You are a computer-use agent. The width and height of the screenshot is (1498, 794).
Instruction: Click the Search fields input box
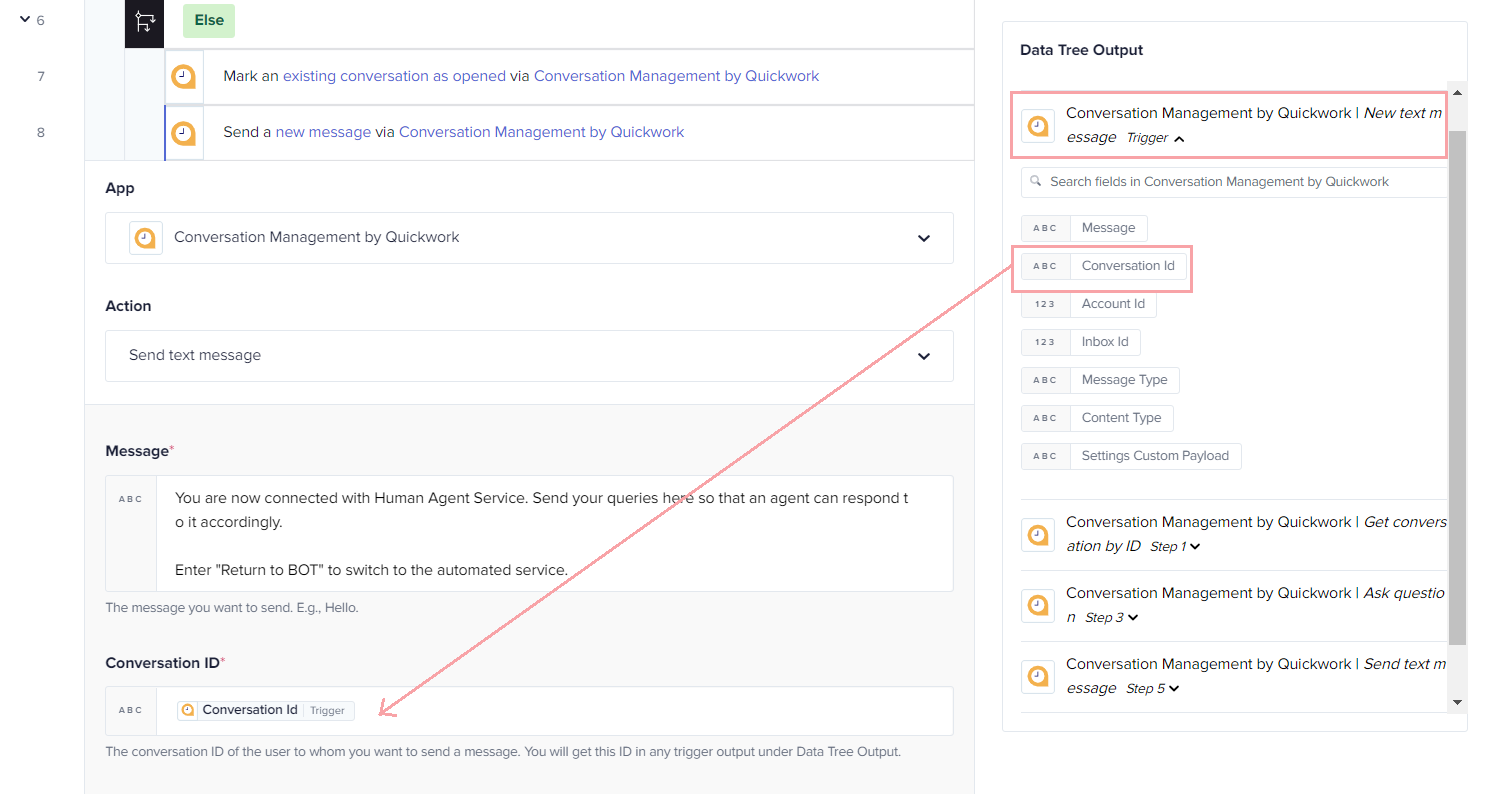pos(1234,182)
